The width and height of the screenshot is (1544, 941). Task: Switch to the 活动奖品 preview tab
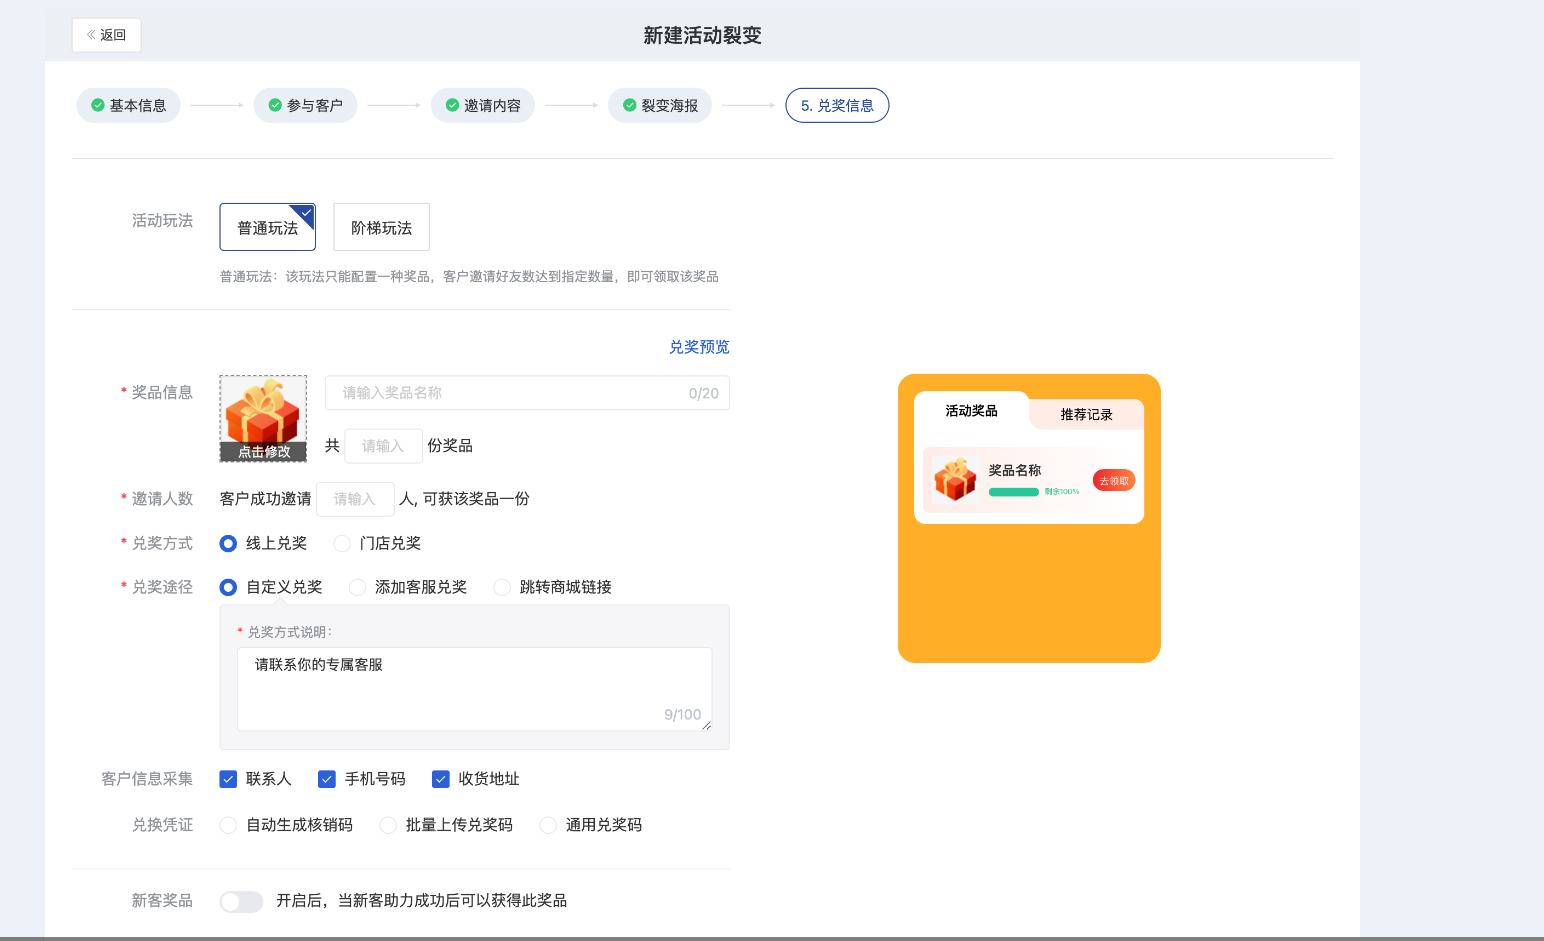click(x=971, y=411)
